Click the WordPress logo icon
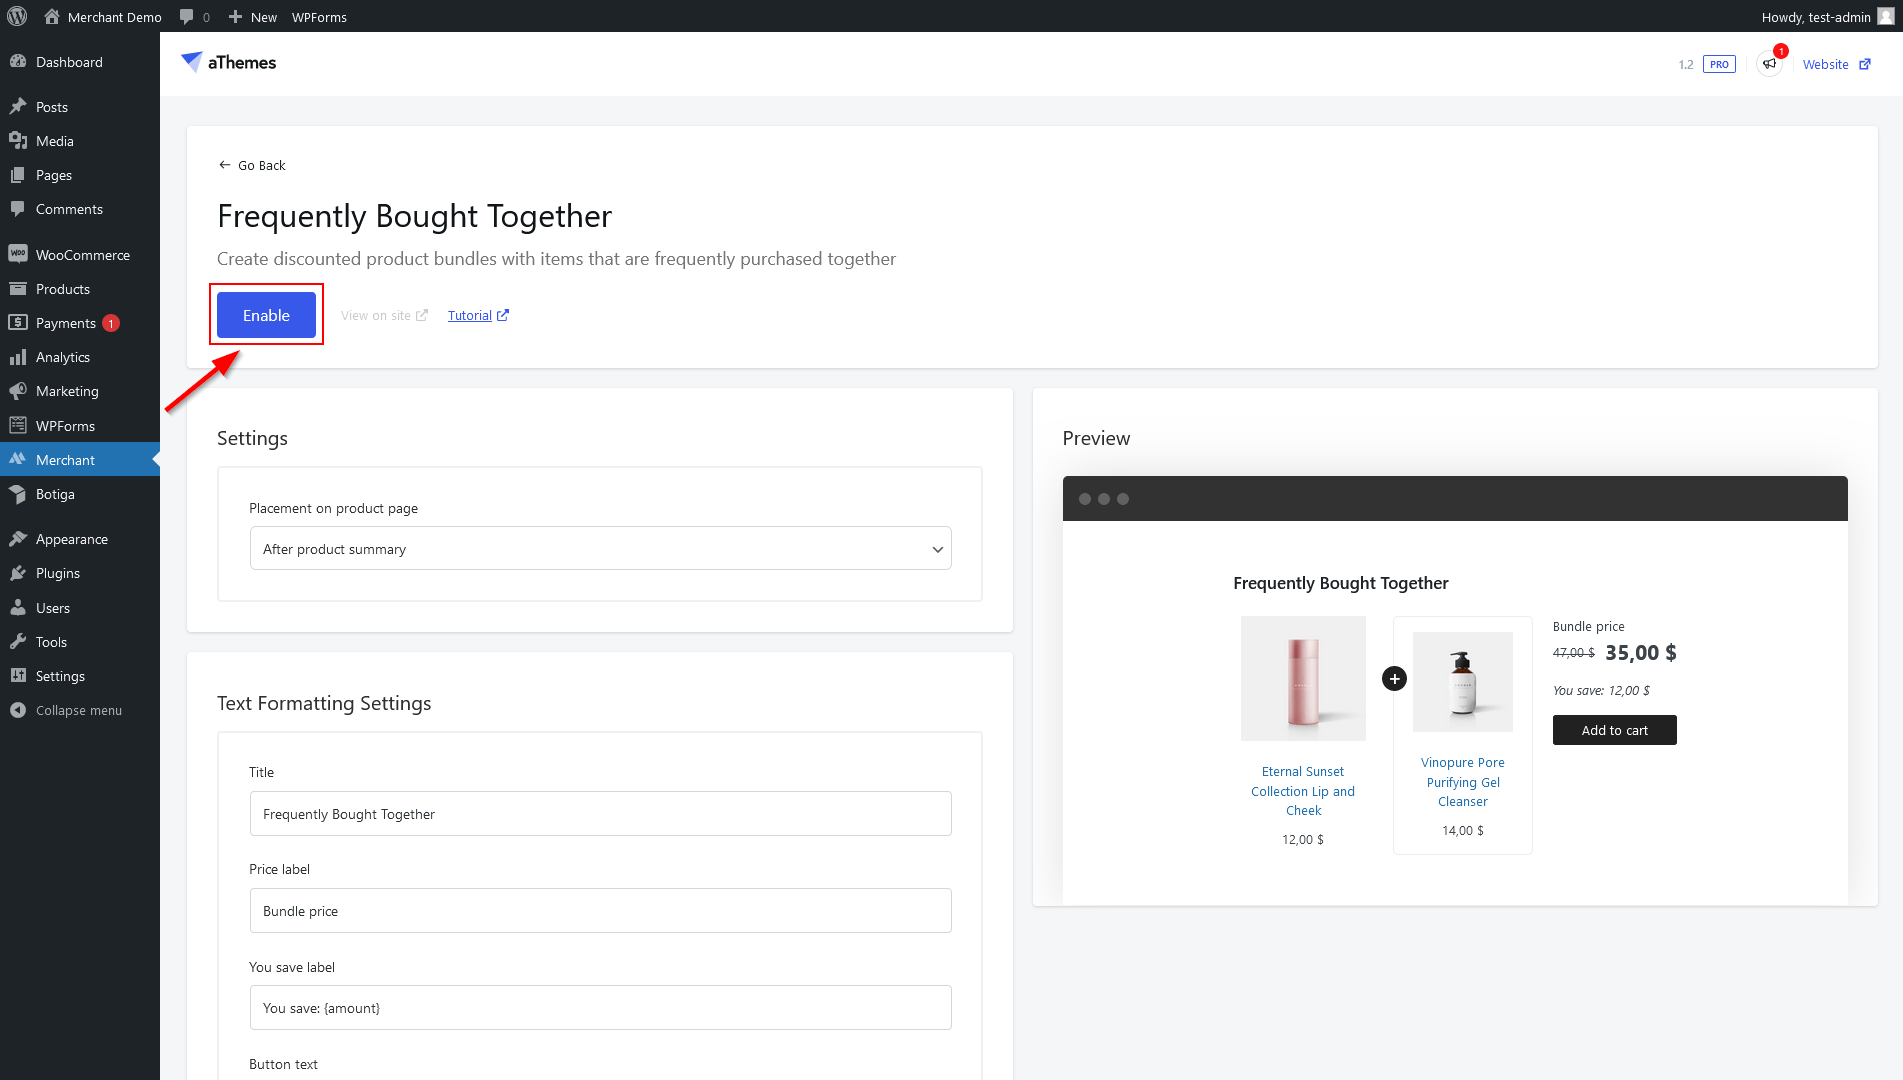Viewport: 1903px width, 1080px height. click(x=17, y=17)
